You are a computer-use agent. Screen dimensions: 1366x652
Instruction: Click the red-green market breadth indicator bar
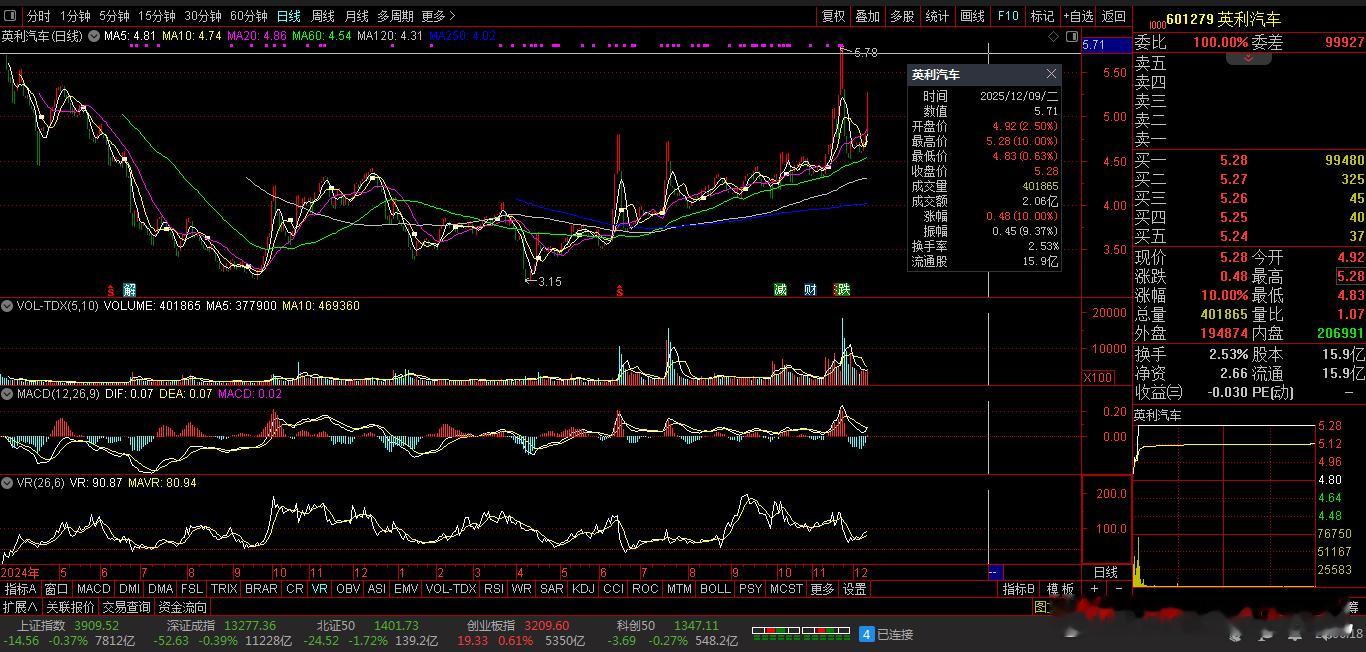point(800,631)
